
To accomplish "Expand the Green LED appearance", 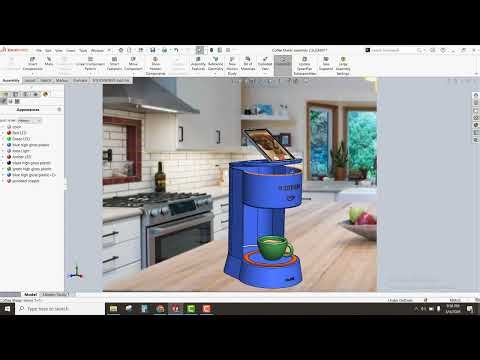I will [3, 139].
